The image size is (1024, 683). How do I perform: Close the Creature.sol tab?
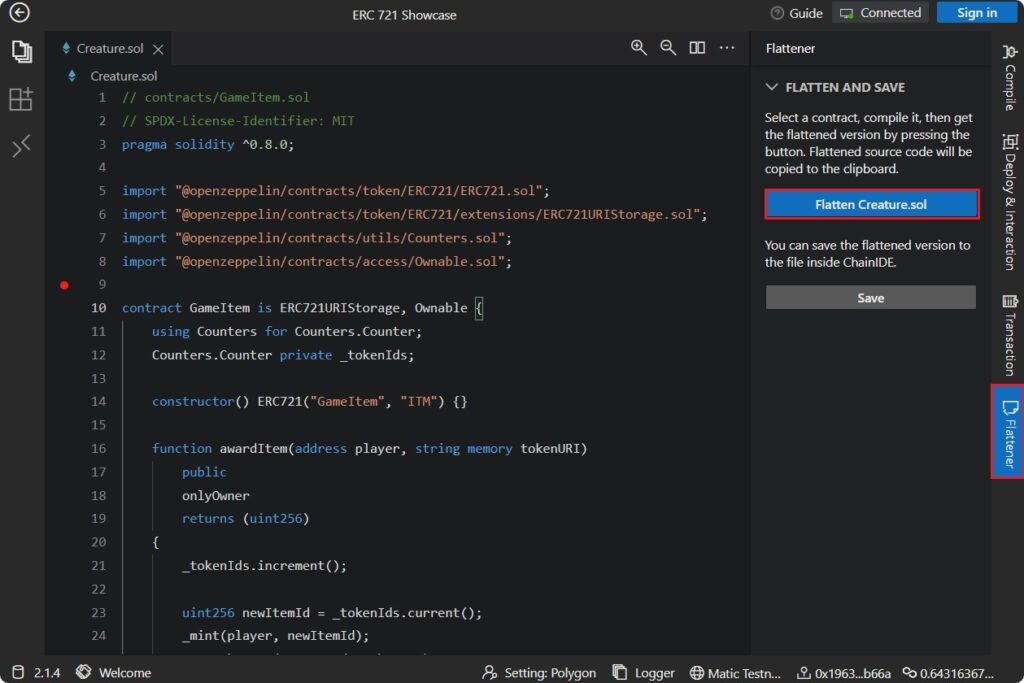coord(158,49)
